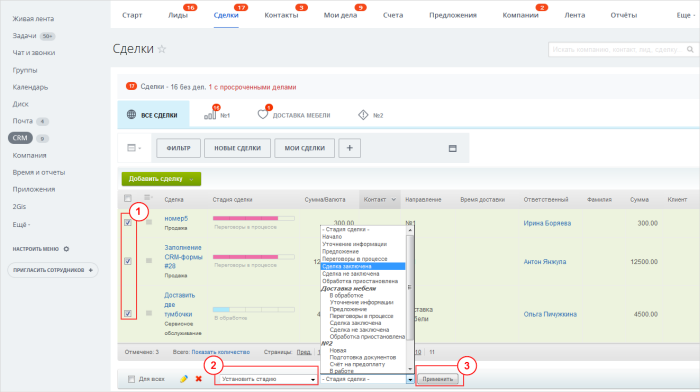Viewport: 700px width, 392px height.
Task: Select Сделка заключена in stage list
Action: 363,266
